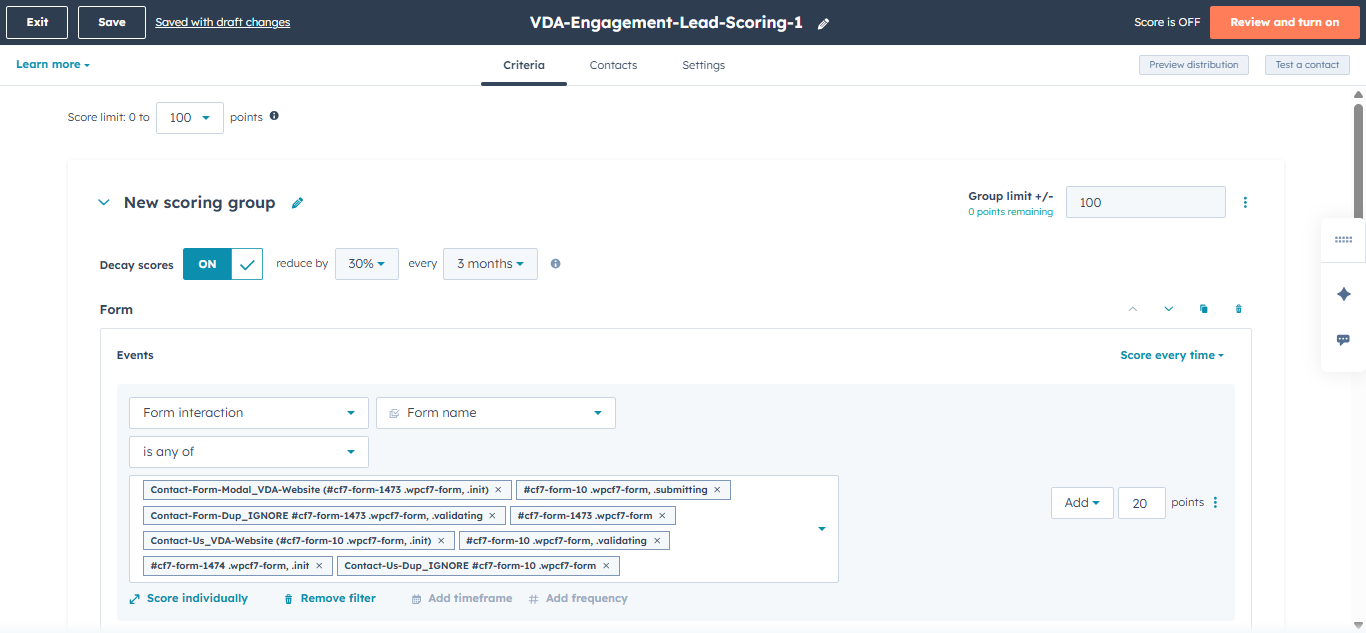Remove #cf7-form-10 .validating form tag
1366x633 pixels.
point(657,541)
